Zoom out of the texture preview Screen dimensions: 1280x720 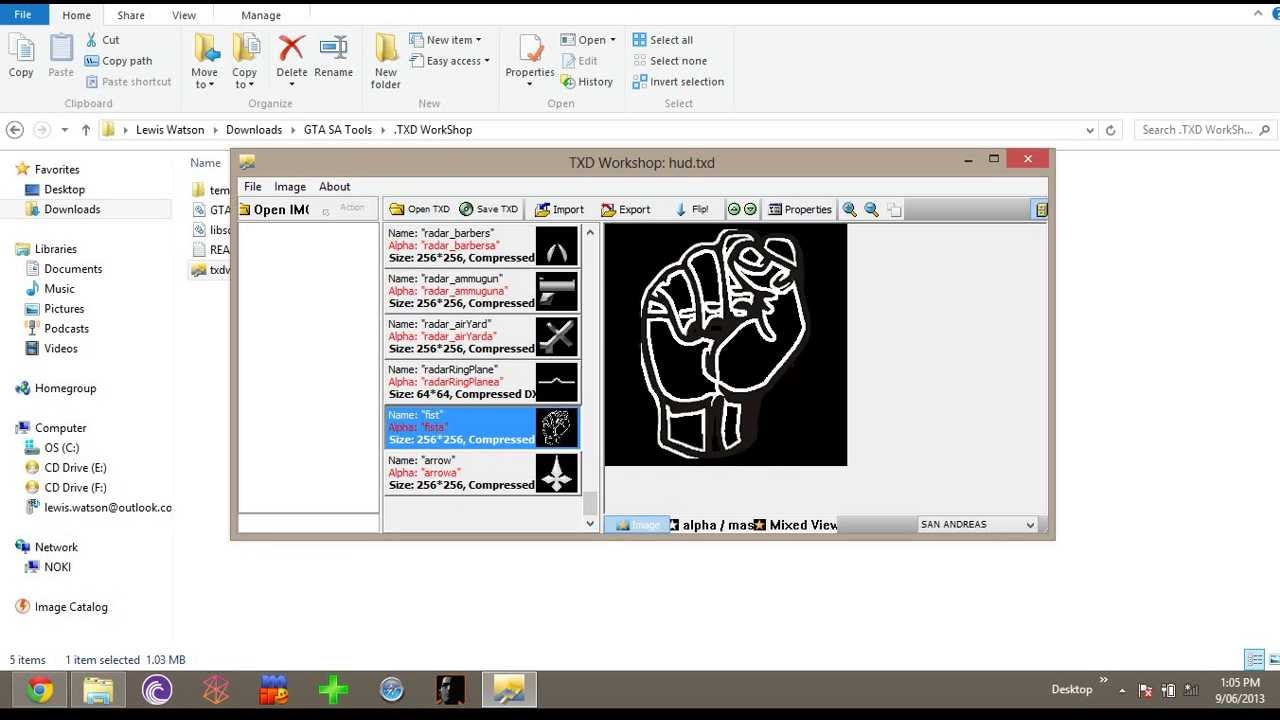[869, 209]
